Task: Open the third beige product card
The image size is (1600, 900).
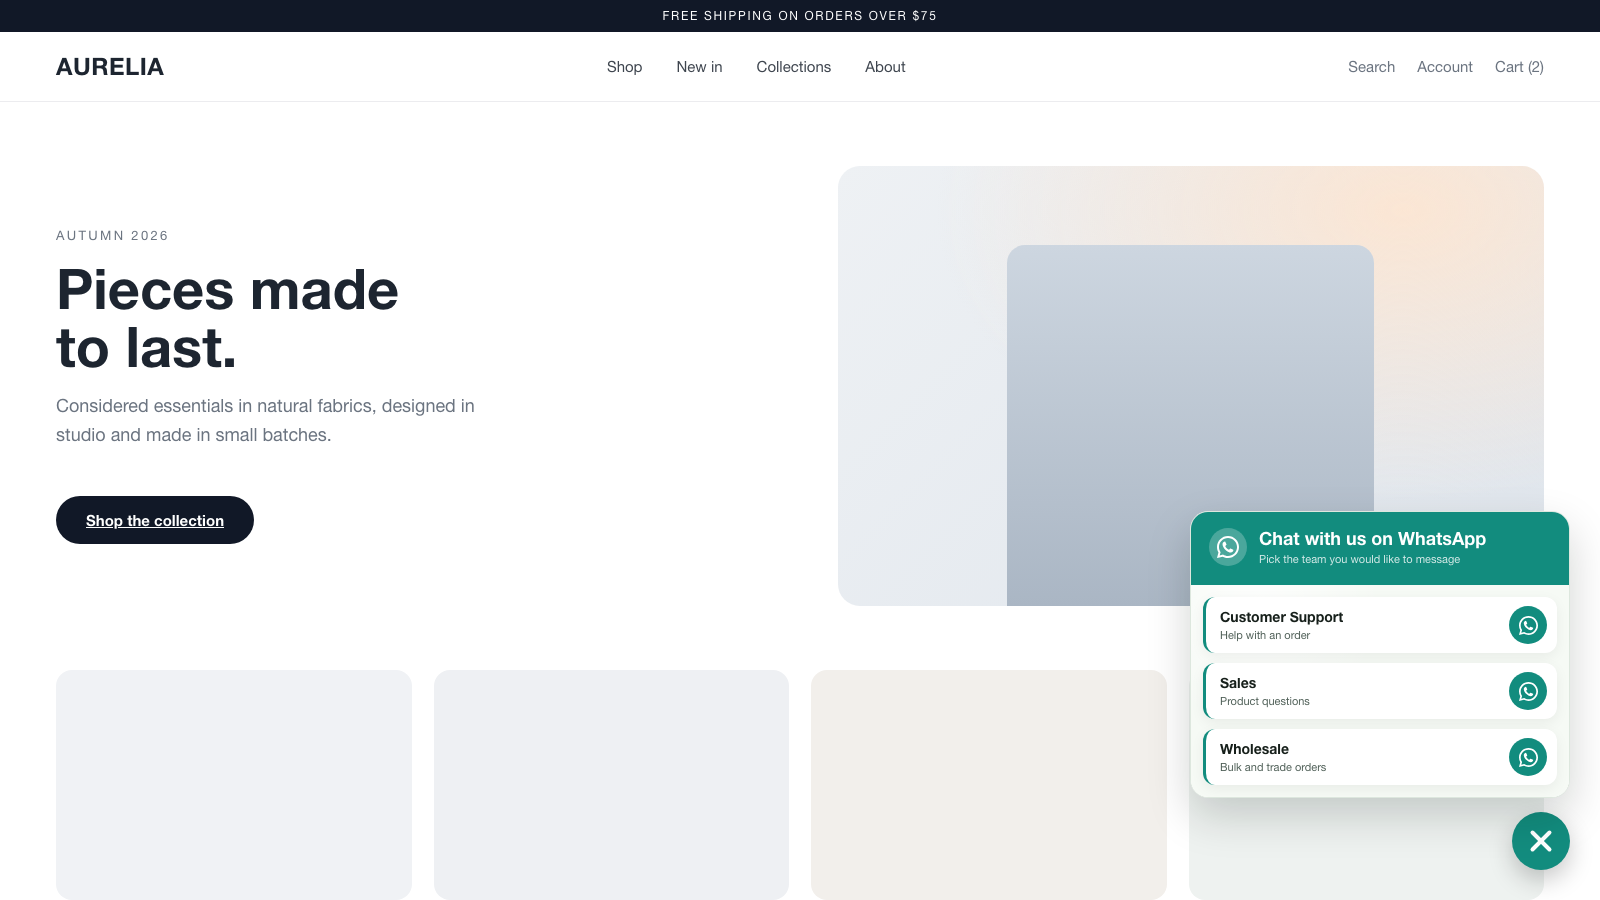Action: click(989, 785)
